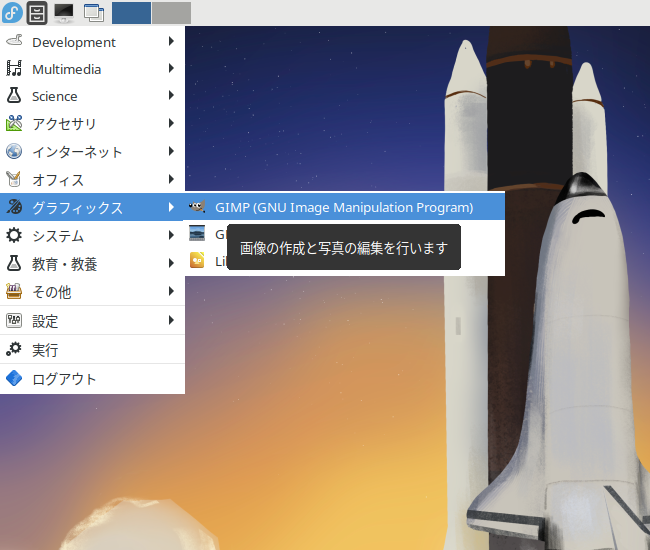Click the show desktop monitor icon
650x550 pixels.
(x=64, y=12)
